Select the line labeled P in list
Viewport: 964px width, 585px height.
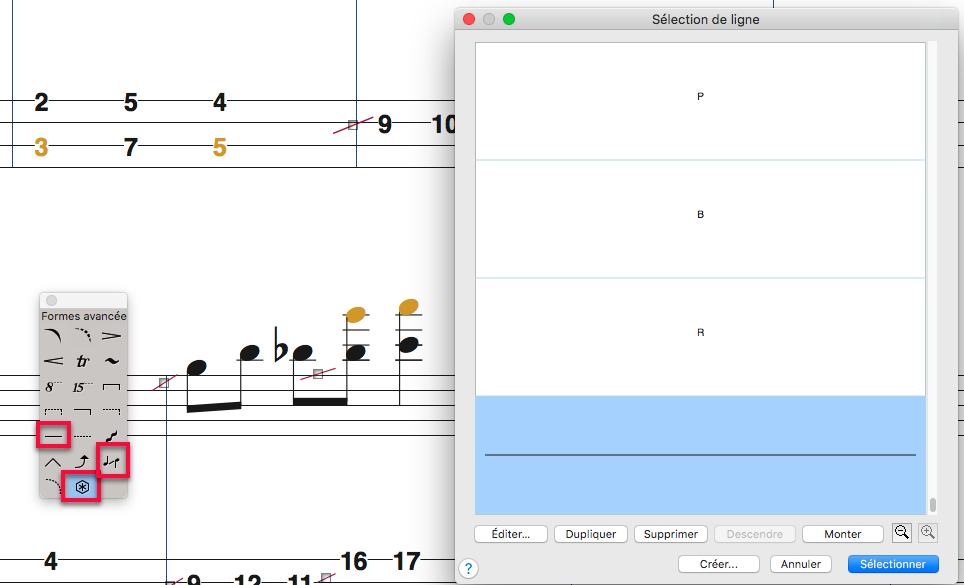[700, 100]
